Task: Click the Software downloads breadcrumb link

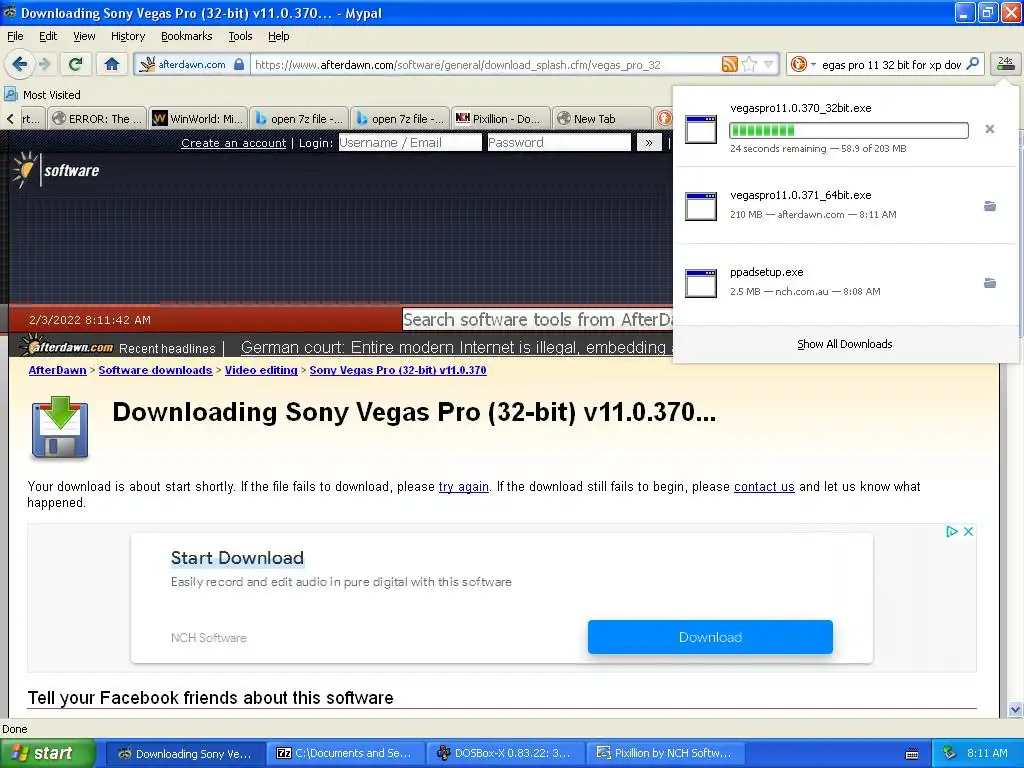Action: (x=155, y=370)
